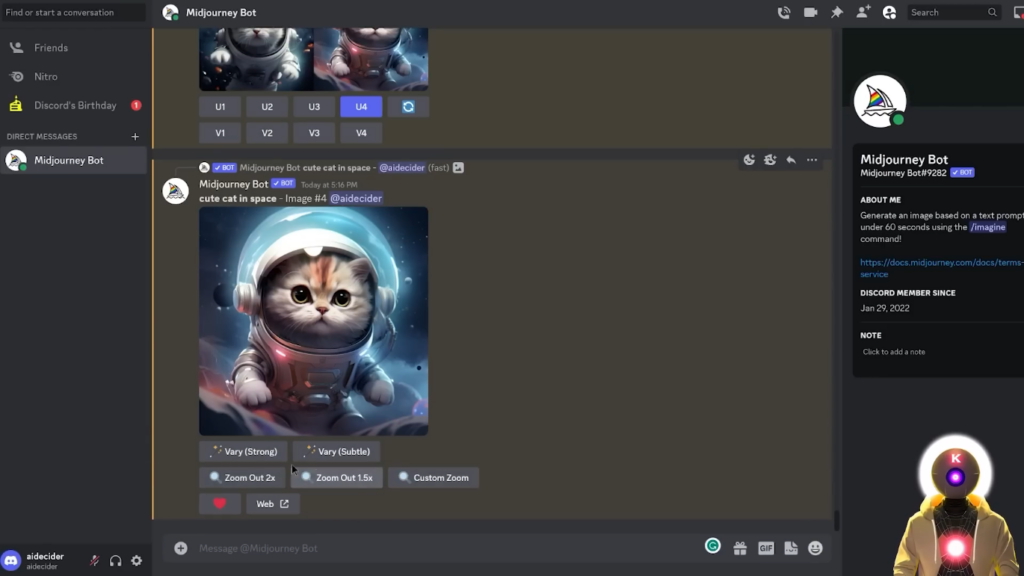Create a new DM with the plus icon
This screenshot has height=576, width=1024.
[x=135, y=136]
